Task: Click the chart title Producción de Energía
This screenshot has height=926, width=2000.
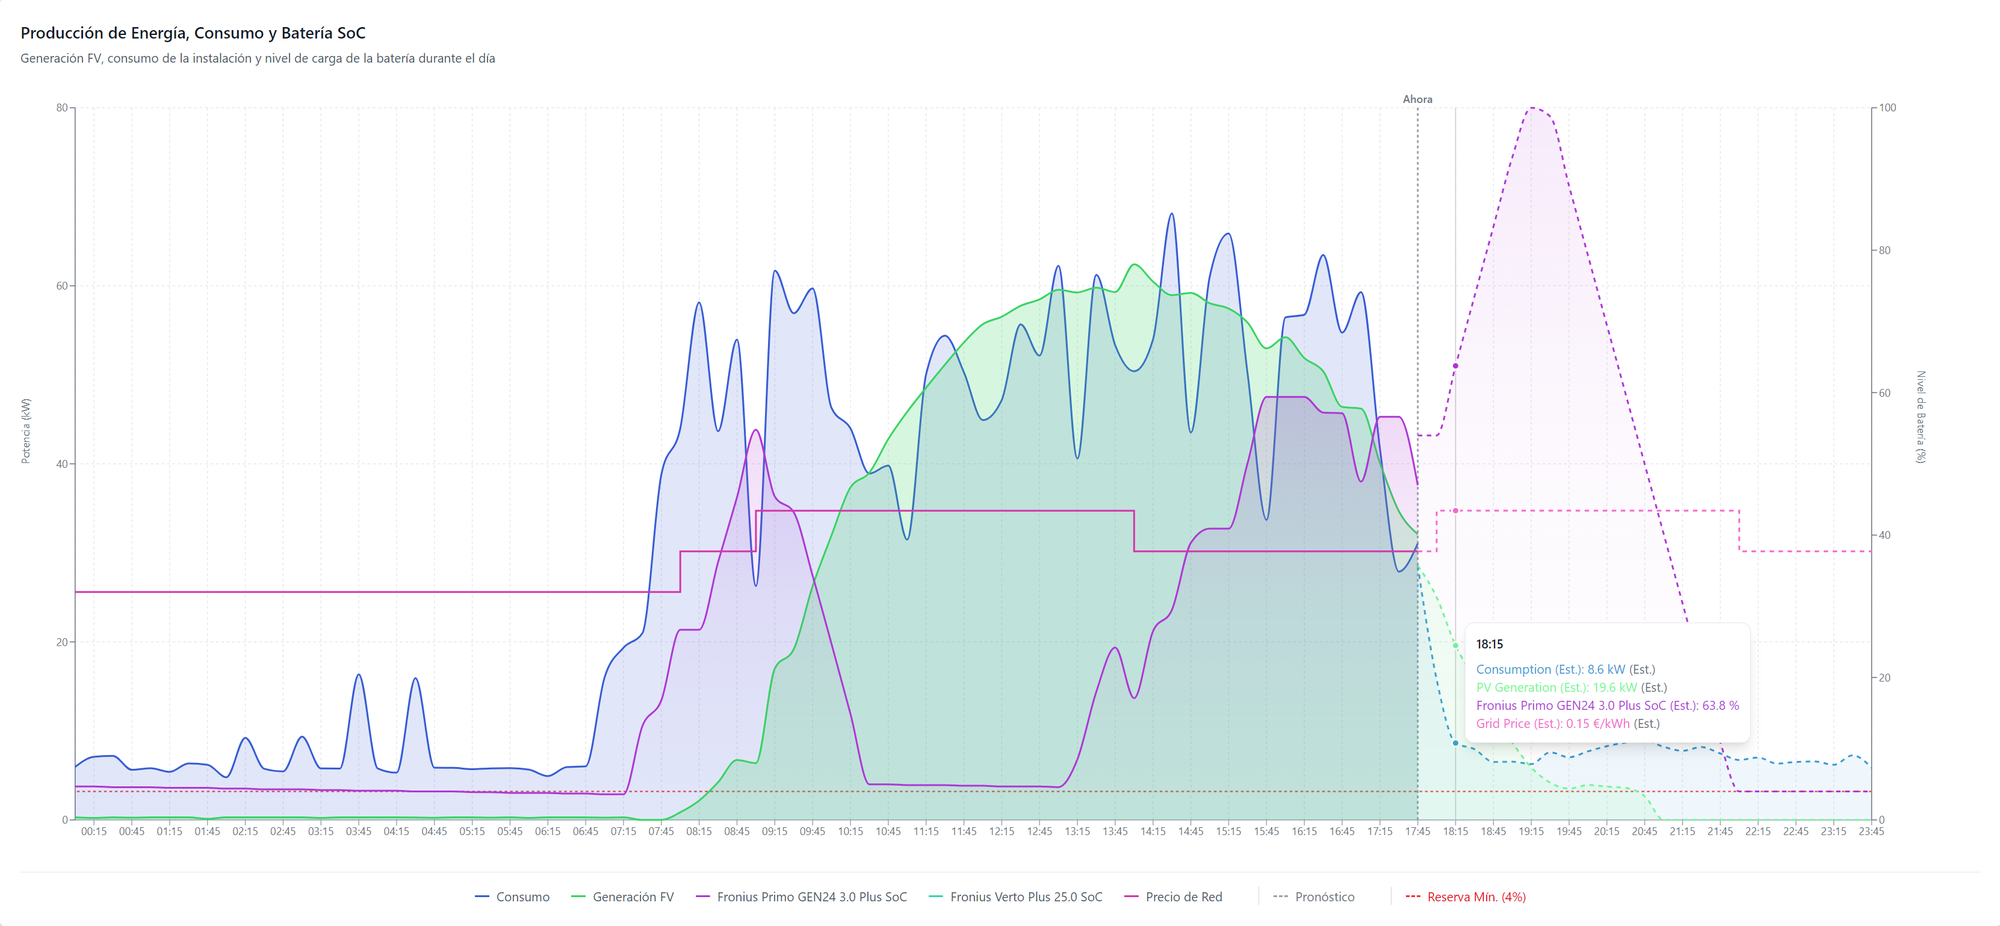Action: coord(193,33)
